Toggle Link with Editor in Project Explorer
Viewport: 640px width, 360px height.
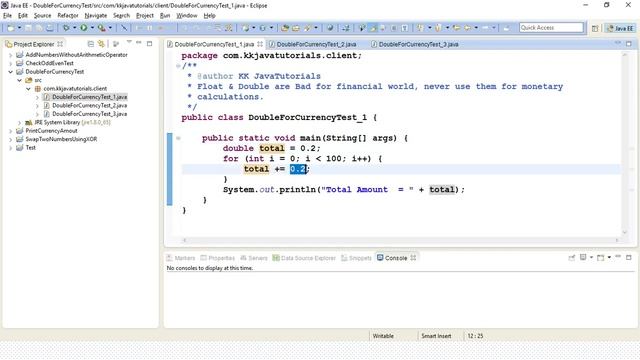pyautogui.click(x=101, y=44)
